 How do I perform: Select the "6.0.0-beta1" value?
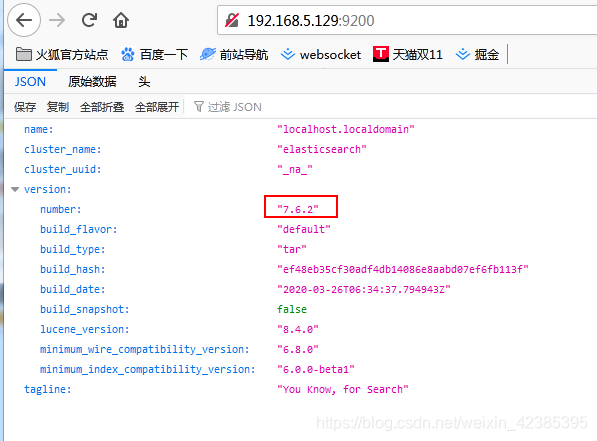point(316,369)
